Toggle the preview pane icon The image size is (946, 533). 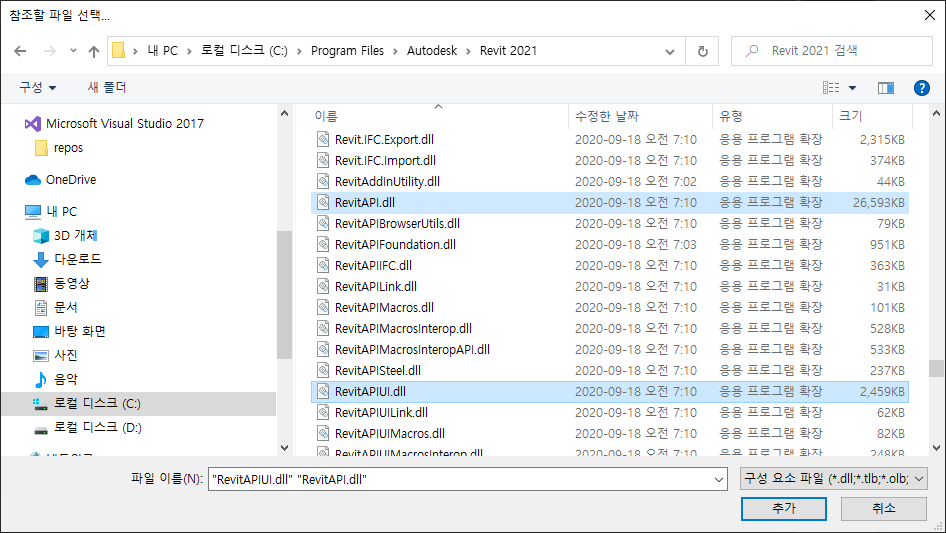click(886, 88)
